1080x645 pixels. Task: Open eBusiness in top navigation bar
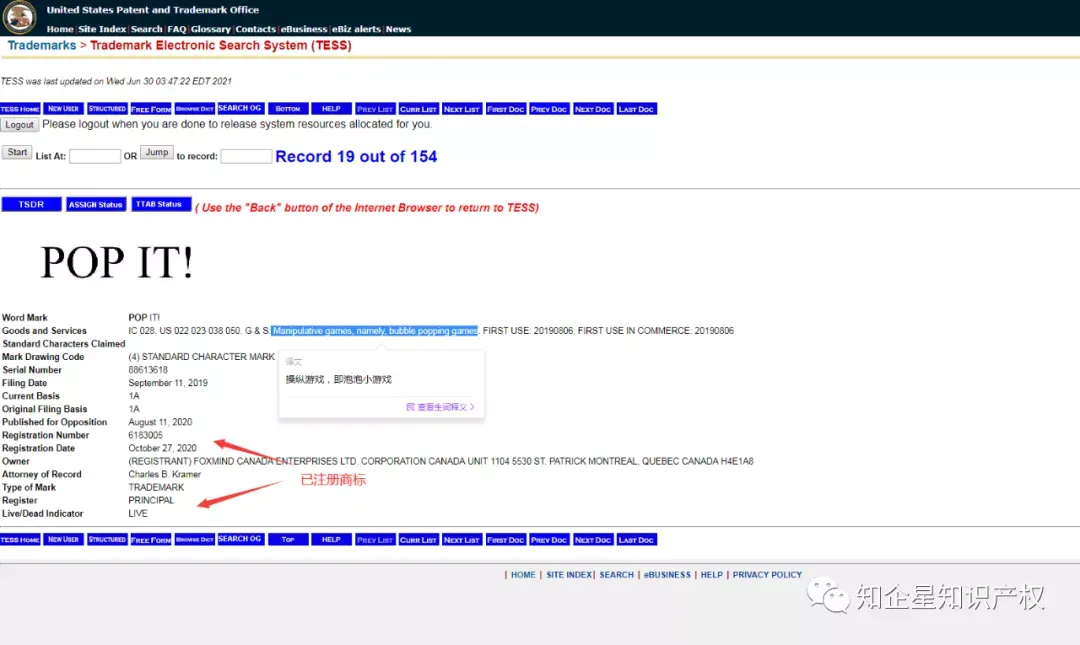(x=304, y=29)
